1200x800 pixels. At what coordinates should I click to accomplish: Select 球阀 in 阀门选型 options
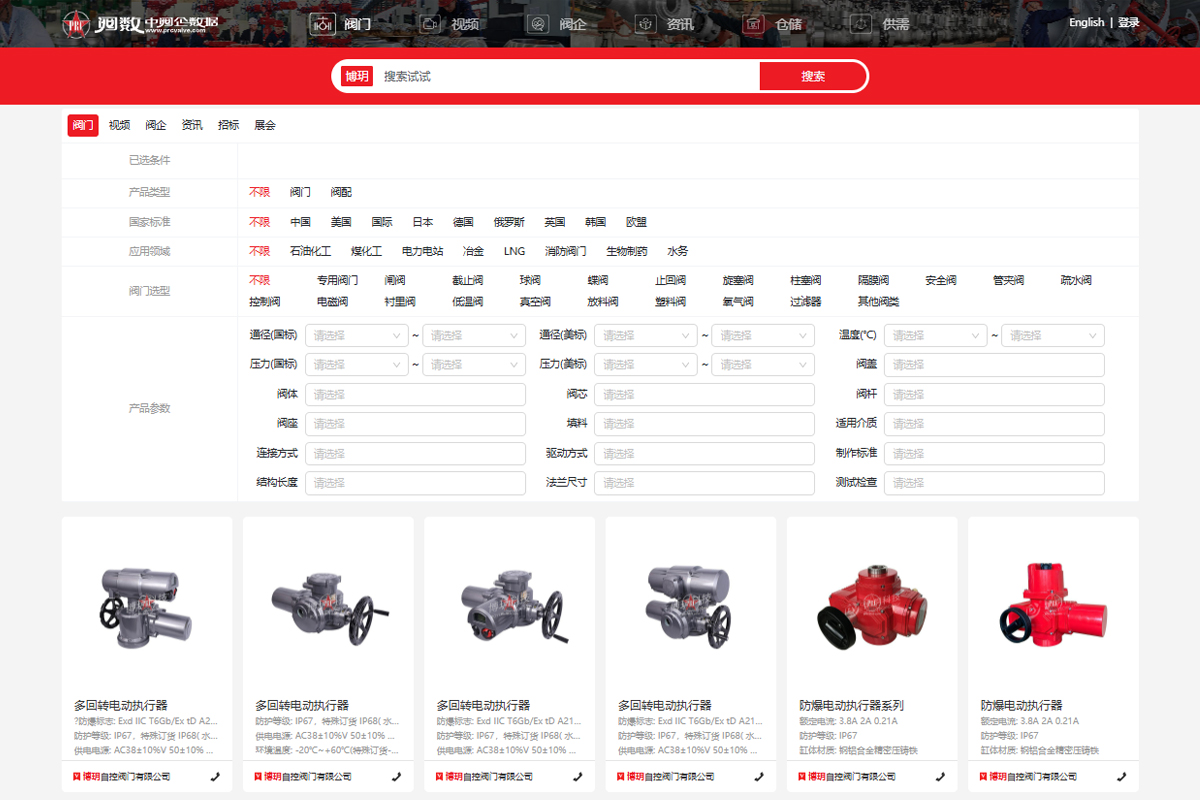point(530,280)
